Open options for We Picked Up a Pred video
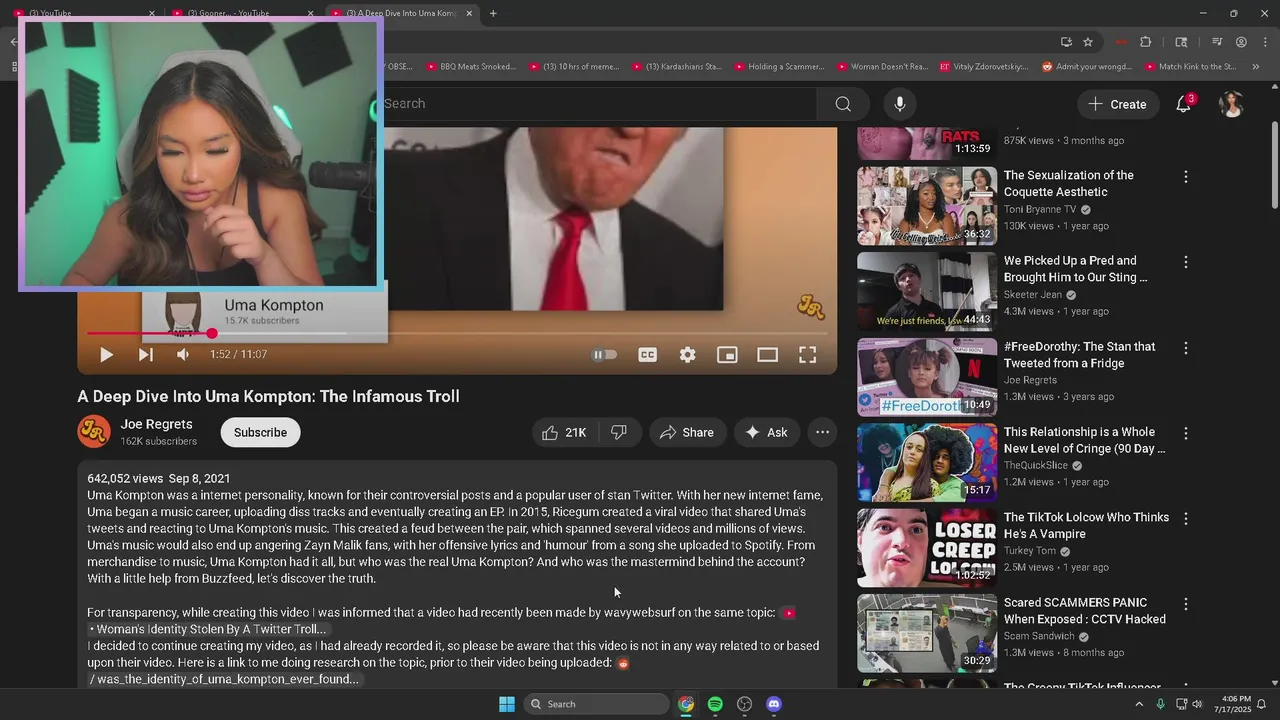 tap(1186, 262)
